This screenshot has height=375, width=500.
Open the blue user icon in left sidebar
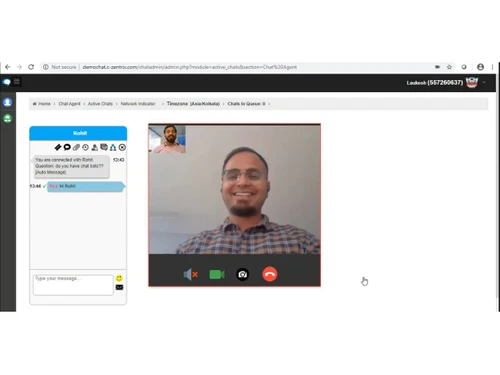7,102
